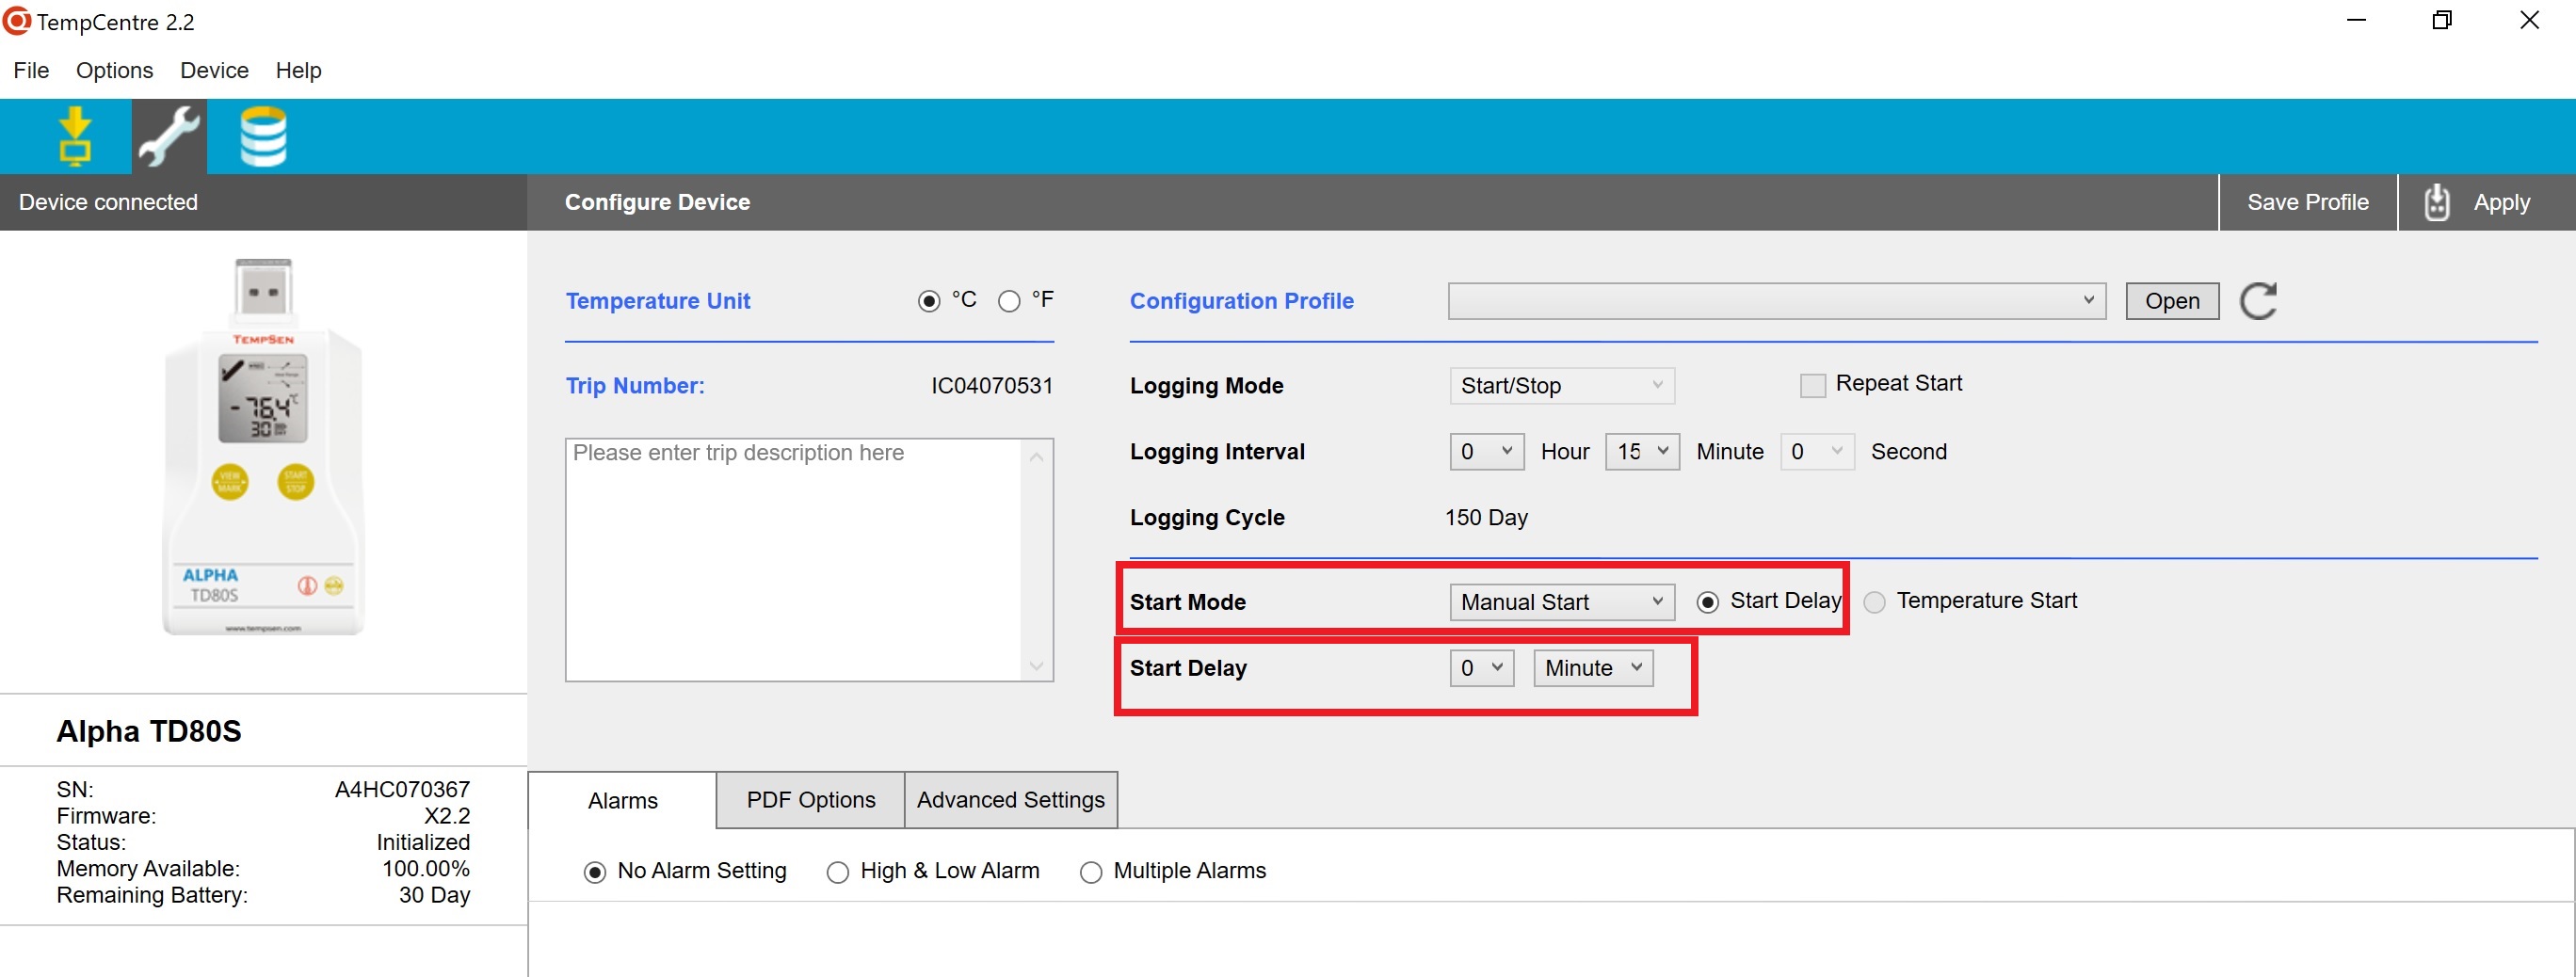Screen dimensions: 2576x977
Task: Click the yellow download data icon
Action: [75, 136]
